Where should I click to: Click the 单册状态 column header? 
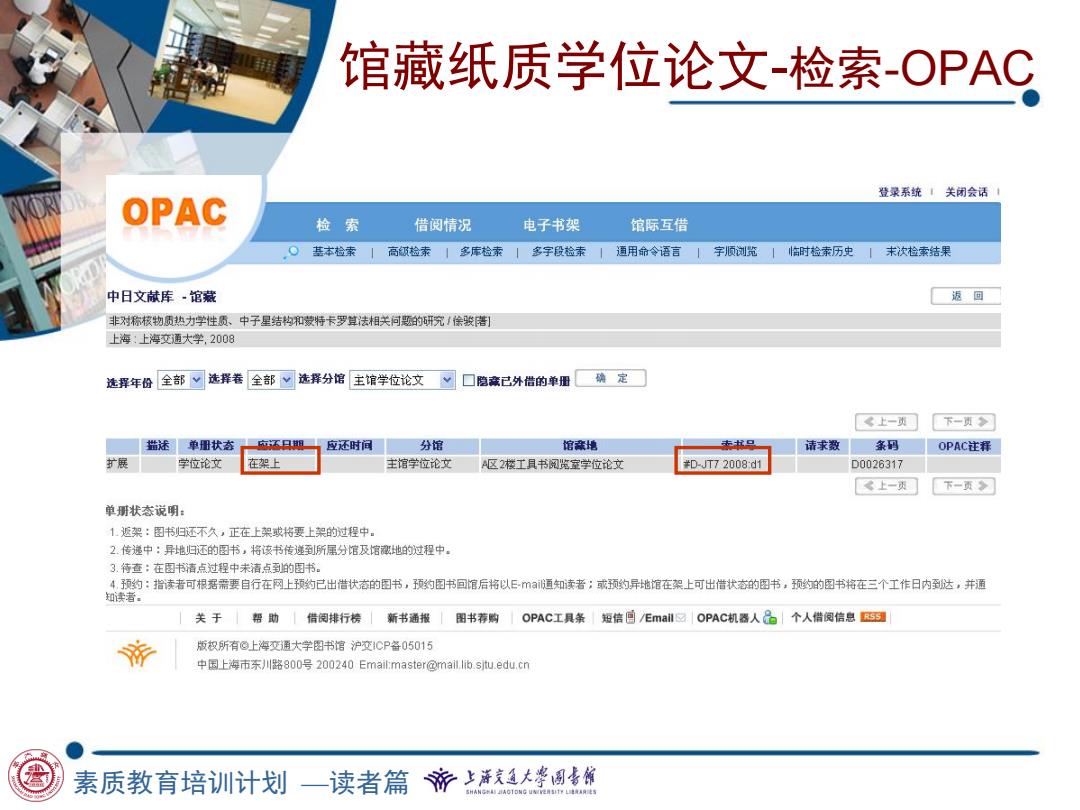(x=211, y=446)
